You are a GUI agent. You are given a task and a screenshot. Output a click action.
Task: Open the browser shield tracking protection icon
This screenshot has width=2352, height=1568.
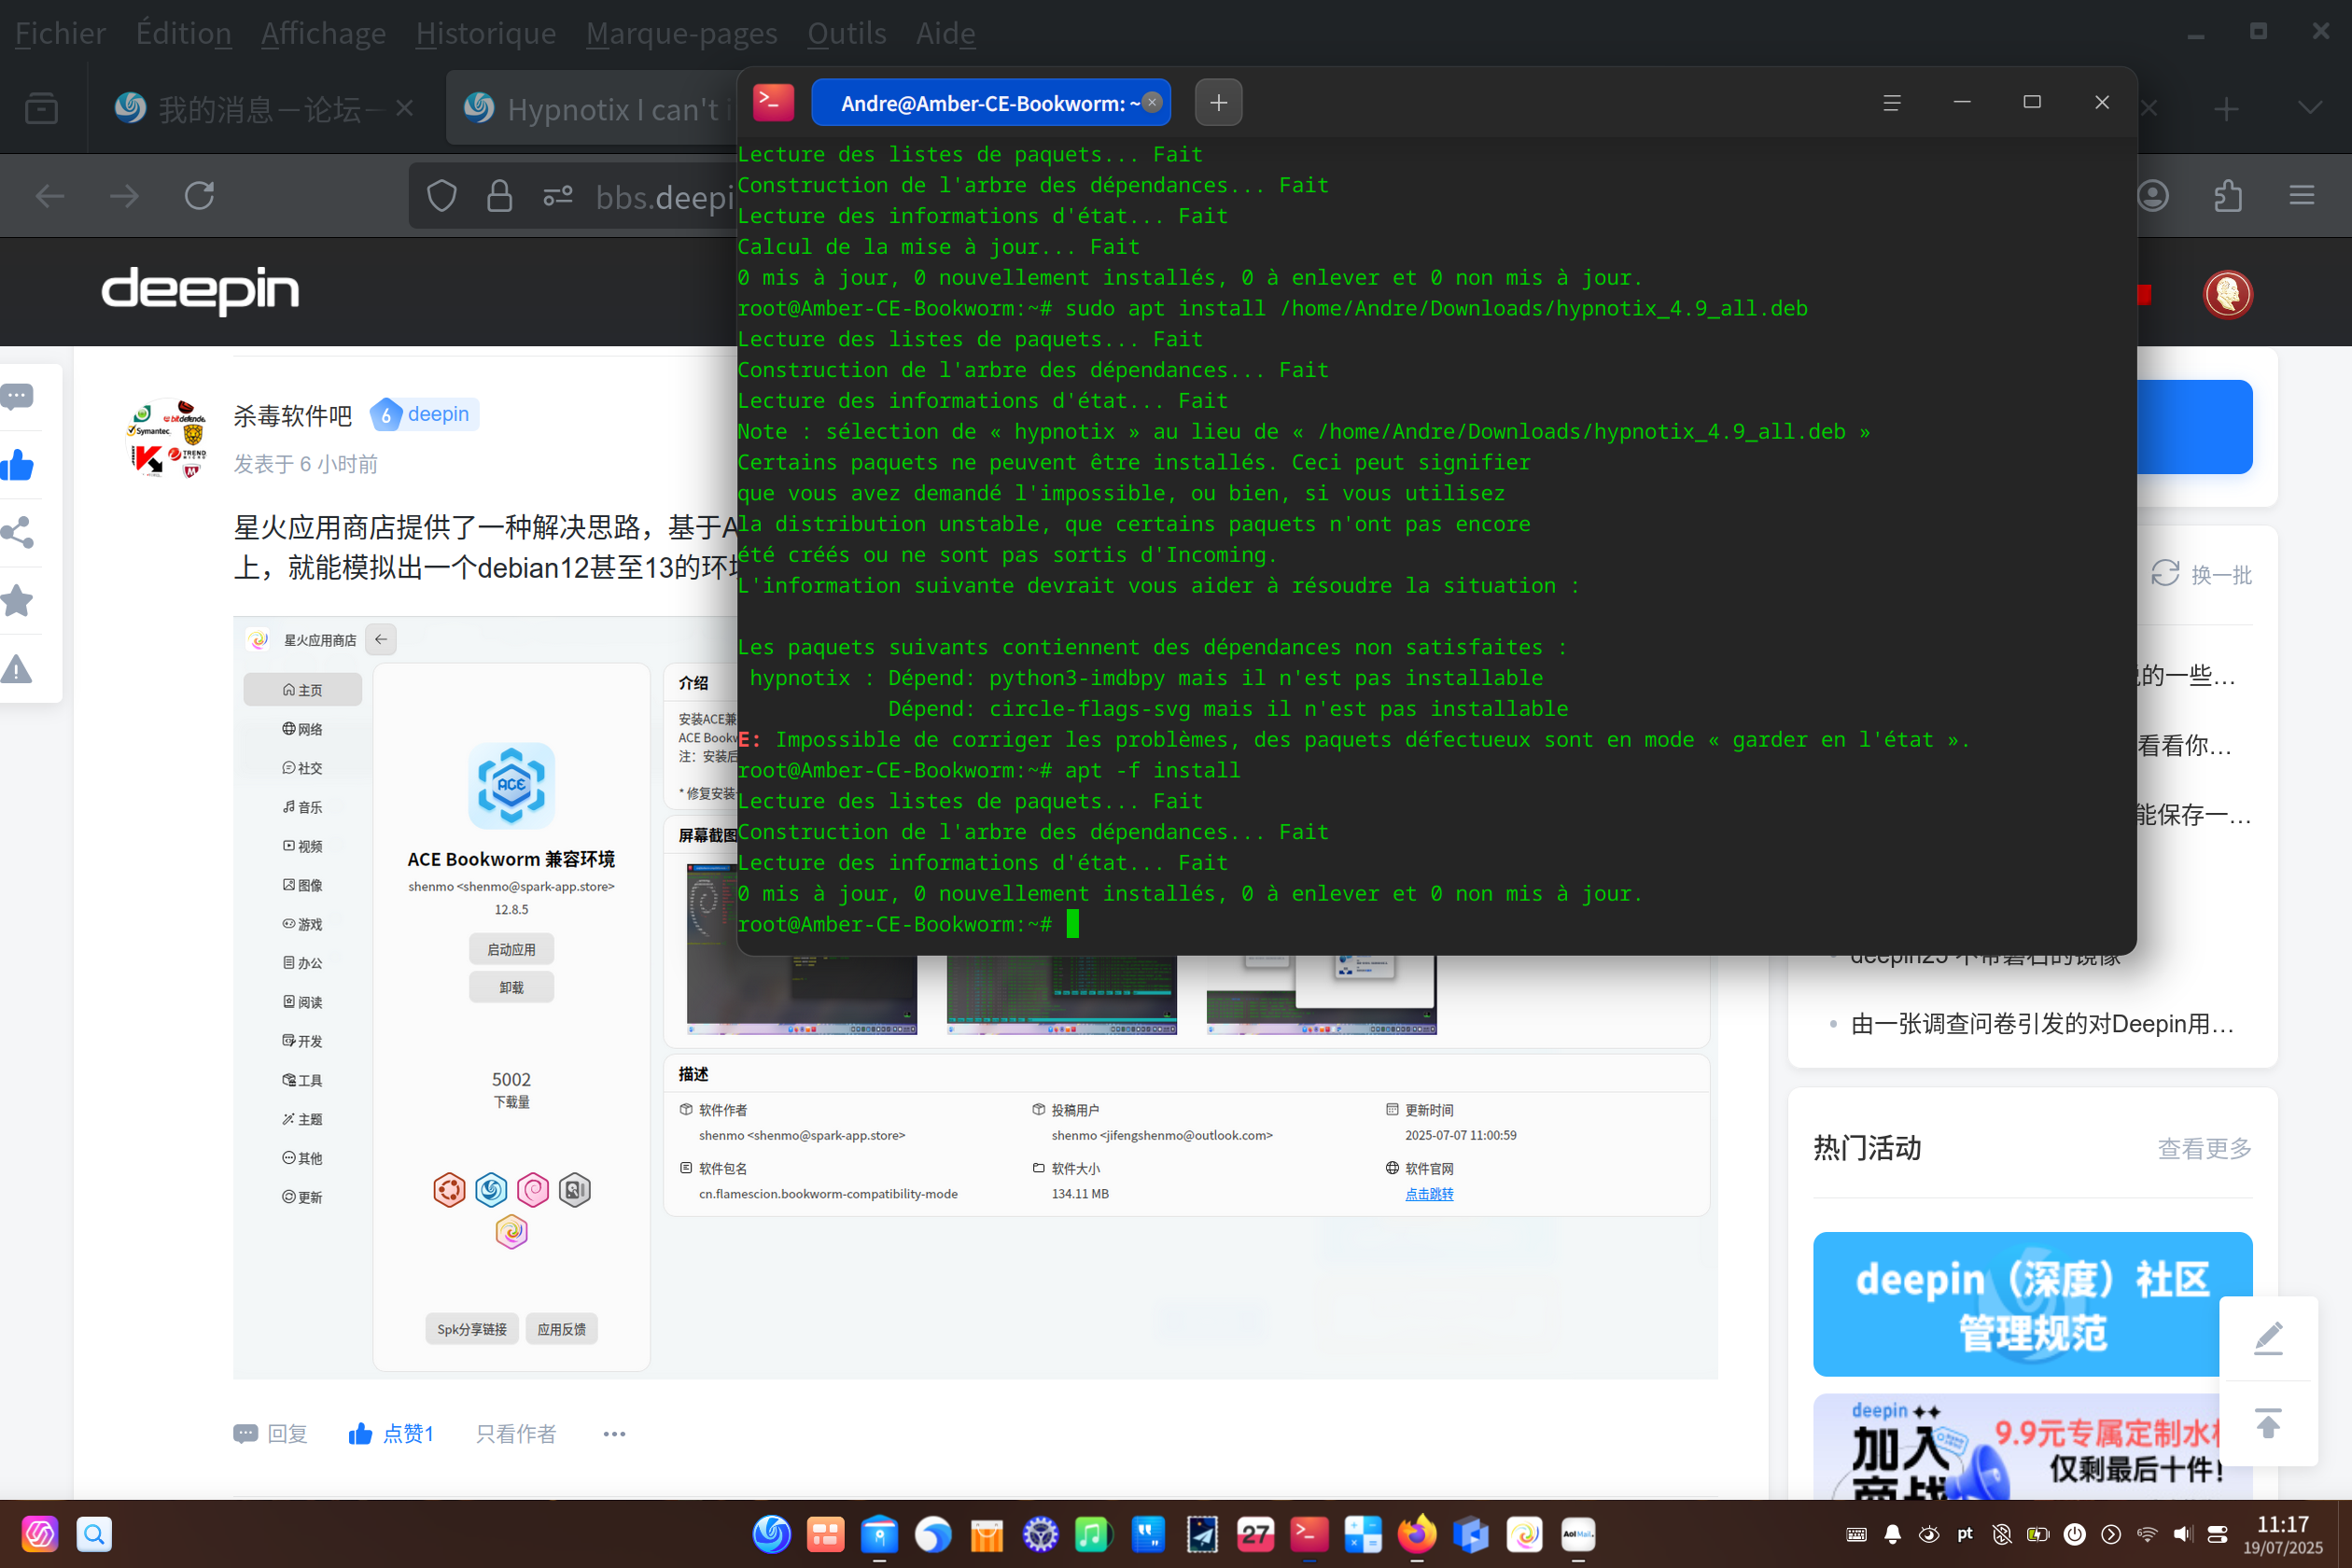point(442,196)
